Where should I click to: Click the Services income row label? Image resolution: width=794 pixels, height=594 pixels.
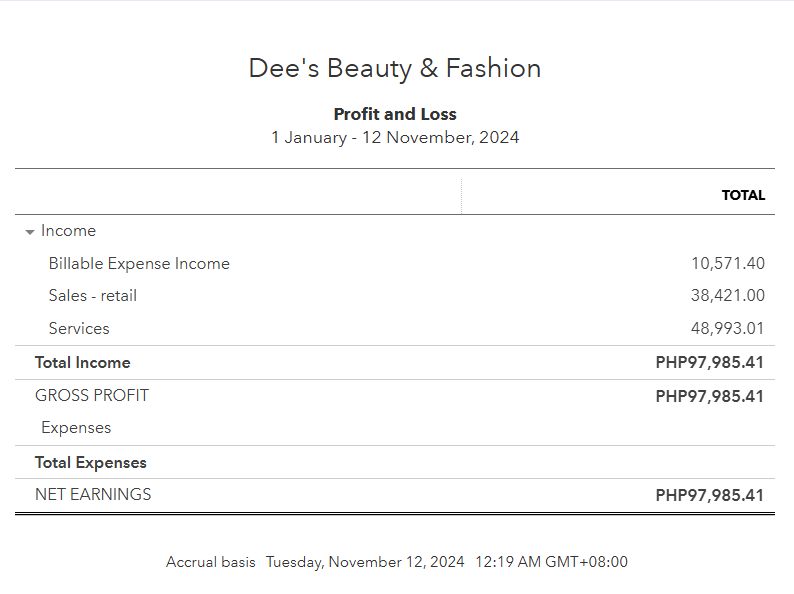click(79, 329)
